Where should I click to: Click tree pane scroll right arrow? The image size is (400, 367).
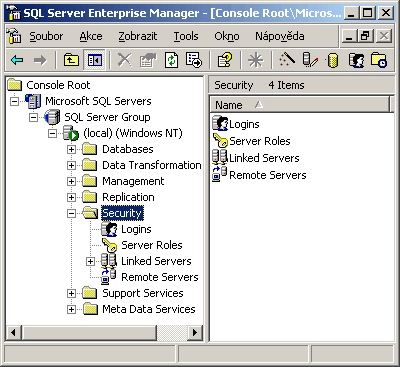tap(195, 332)
